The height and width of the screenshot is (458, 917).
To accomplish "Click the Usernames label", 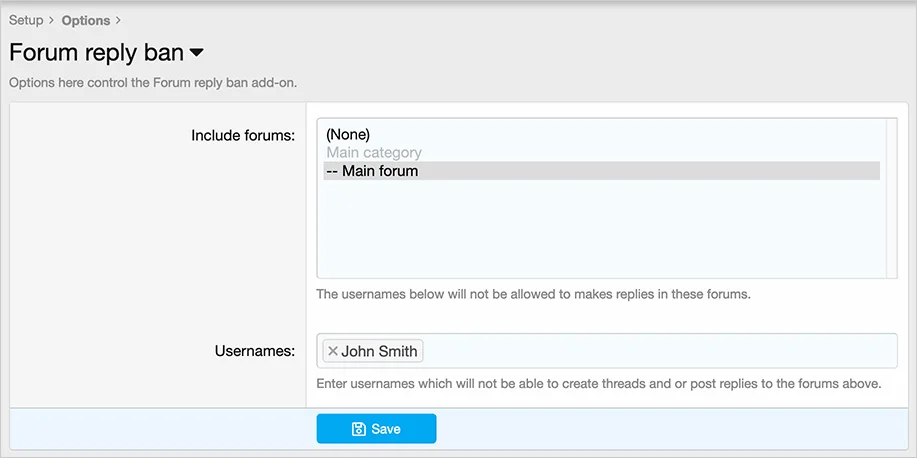I will (x=254, y=351).
